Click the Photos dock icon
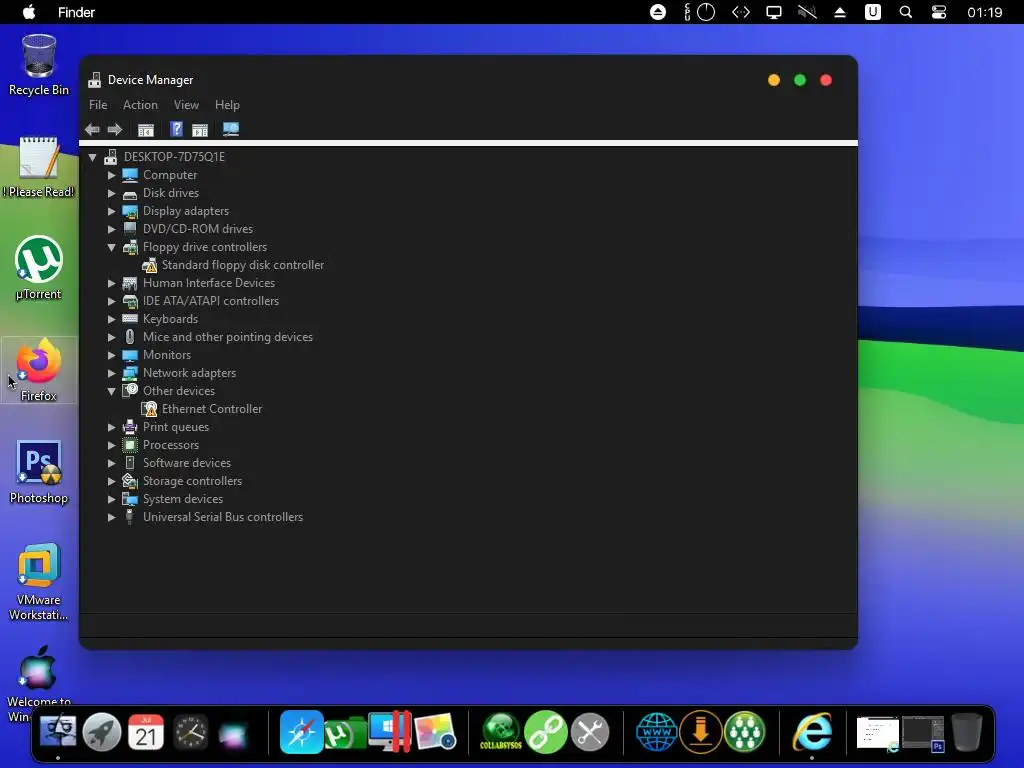The image size is (1024, 768). [435, 732]
